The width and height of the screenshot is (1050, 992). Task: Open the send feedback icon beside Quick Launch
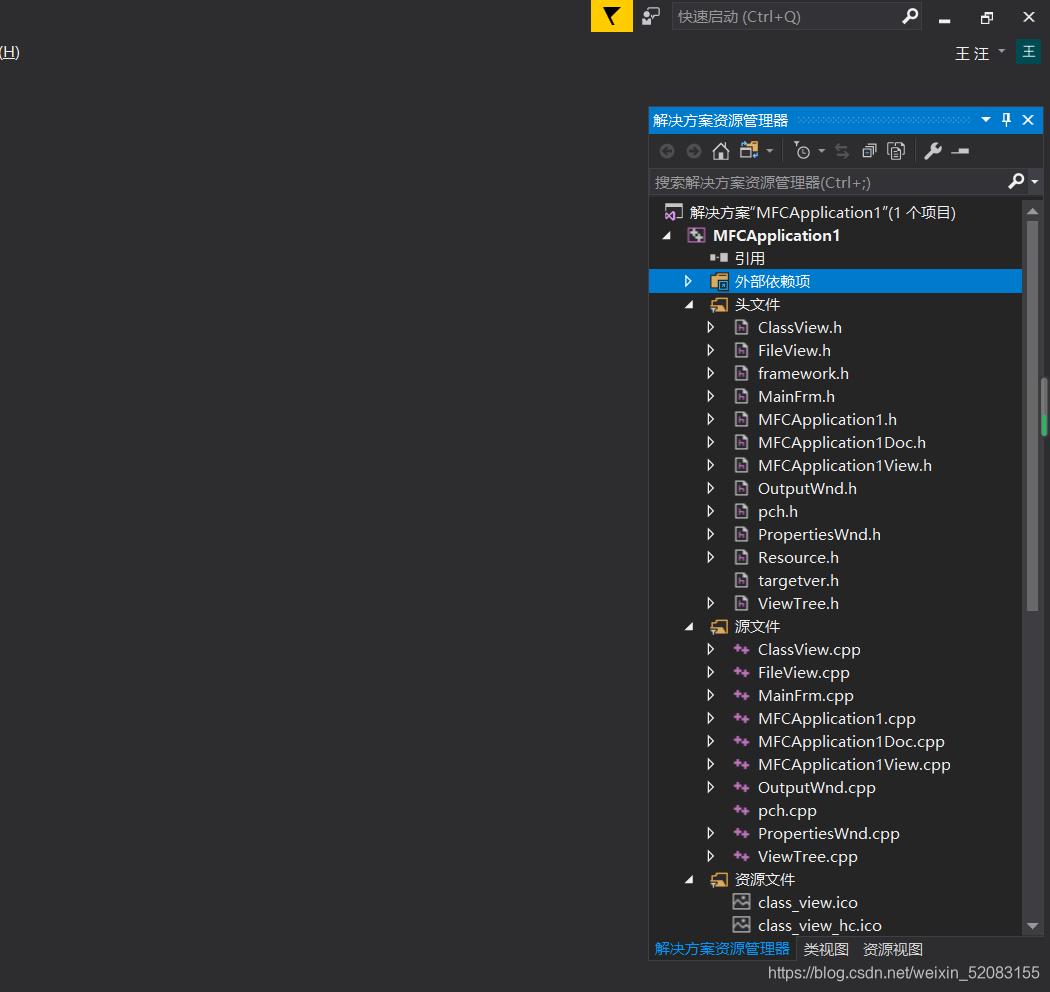tap(651, 16)
